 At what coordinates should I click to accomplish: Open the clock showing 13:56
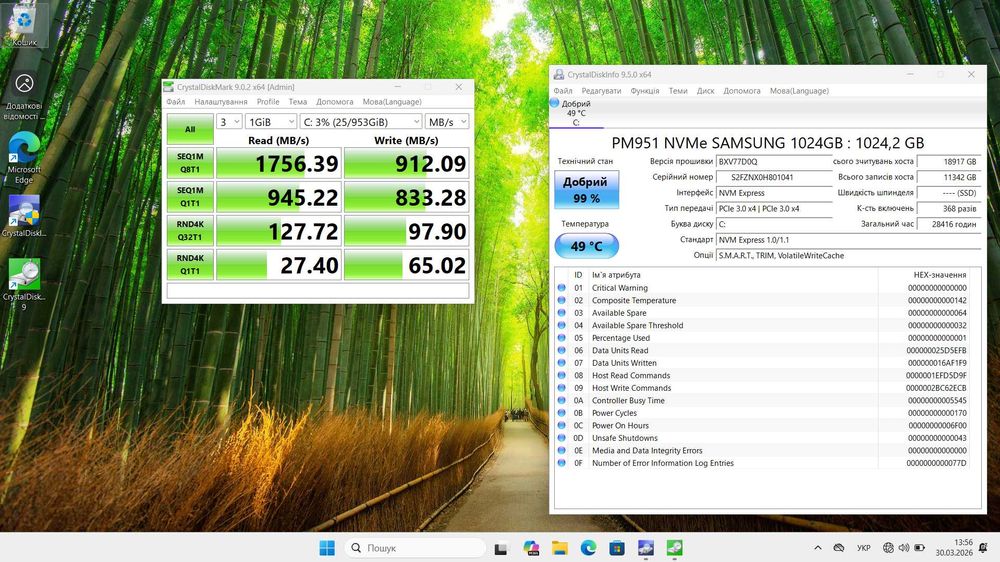[954, 548]
